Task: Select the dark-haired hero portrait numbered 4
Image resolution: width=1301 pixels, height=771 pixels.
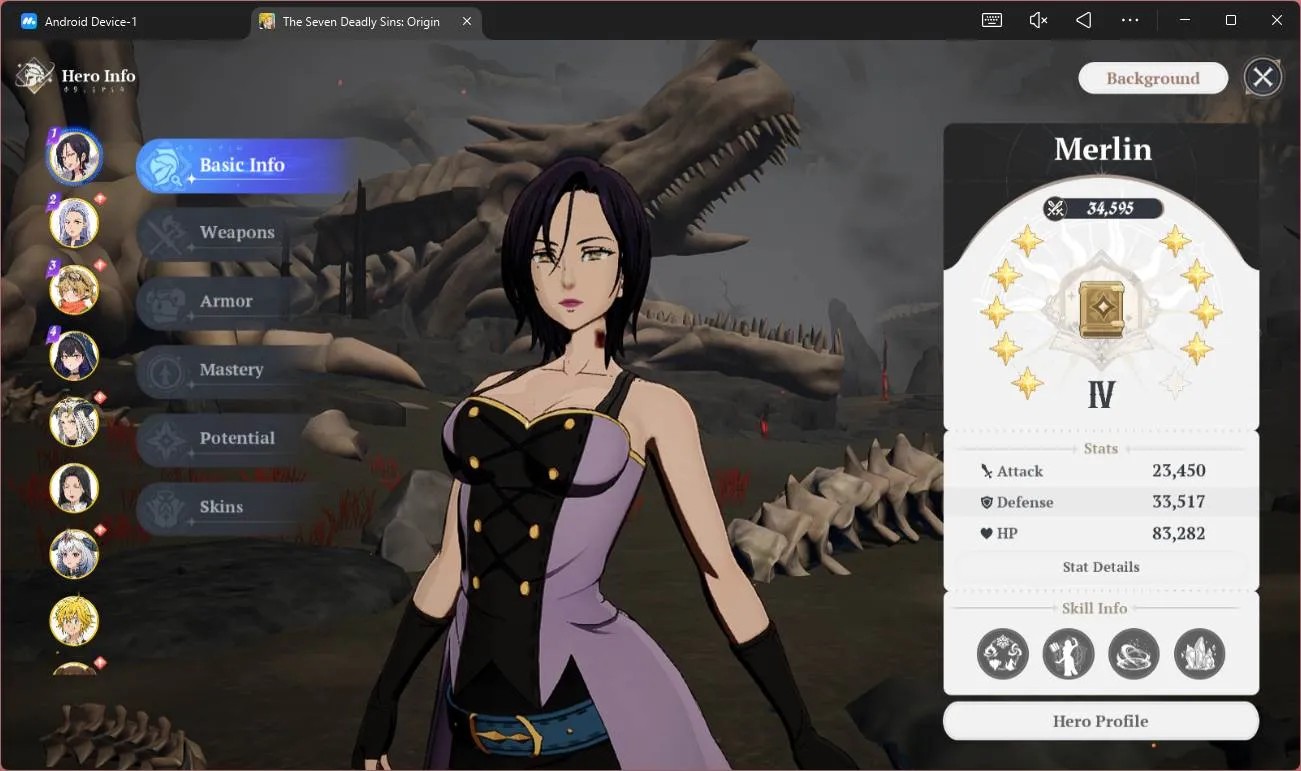Action: coord(74,356)
